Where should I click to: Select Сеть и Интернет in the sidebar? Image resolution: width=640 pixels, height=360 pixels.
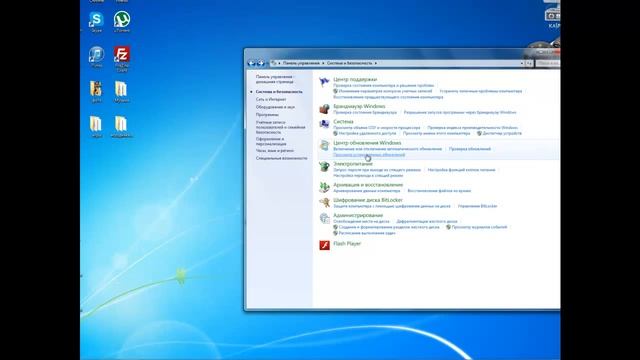tap(271, 99)
